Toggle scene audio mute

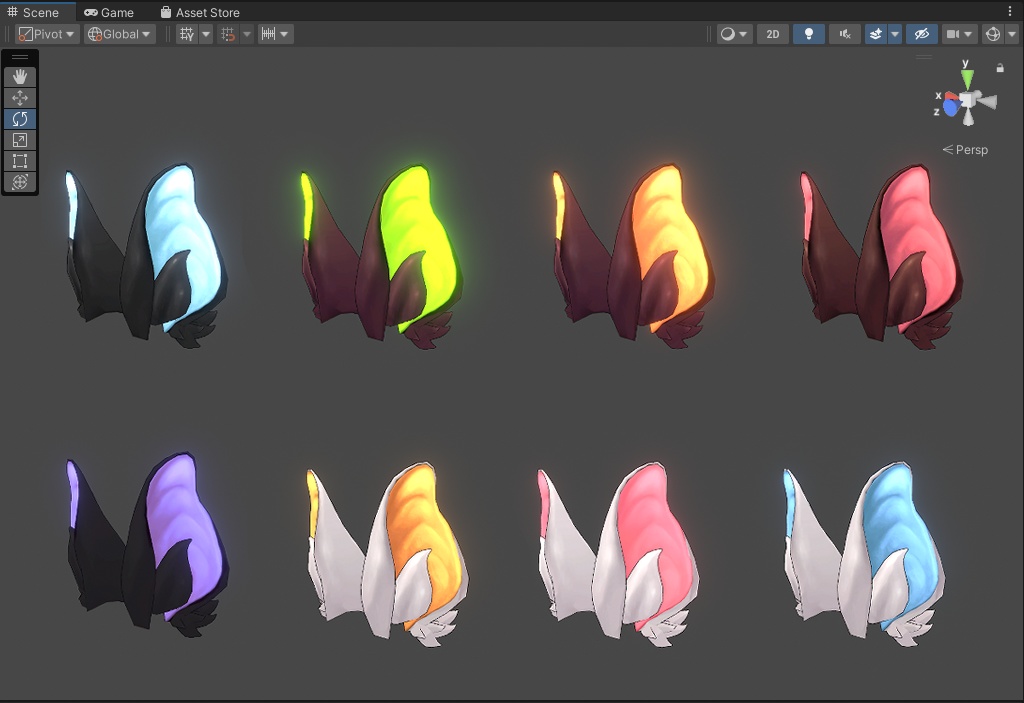(845, 33)
